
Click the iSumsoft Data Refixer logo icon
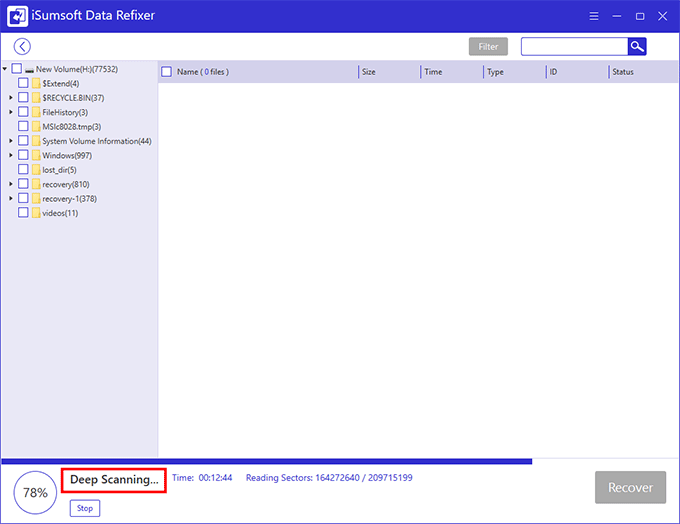[x=17, y=16]
